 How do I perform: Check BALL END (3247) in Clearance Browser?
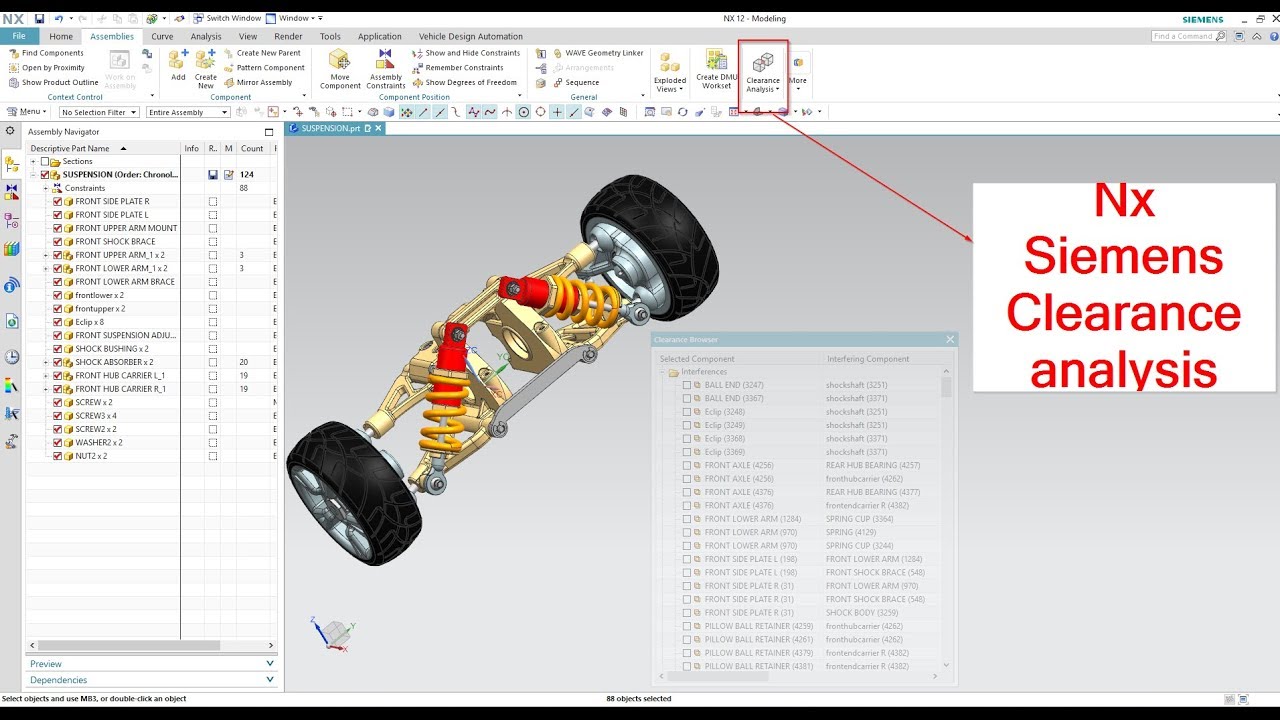click(x=687, y=385)
